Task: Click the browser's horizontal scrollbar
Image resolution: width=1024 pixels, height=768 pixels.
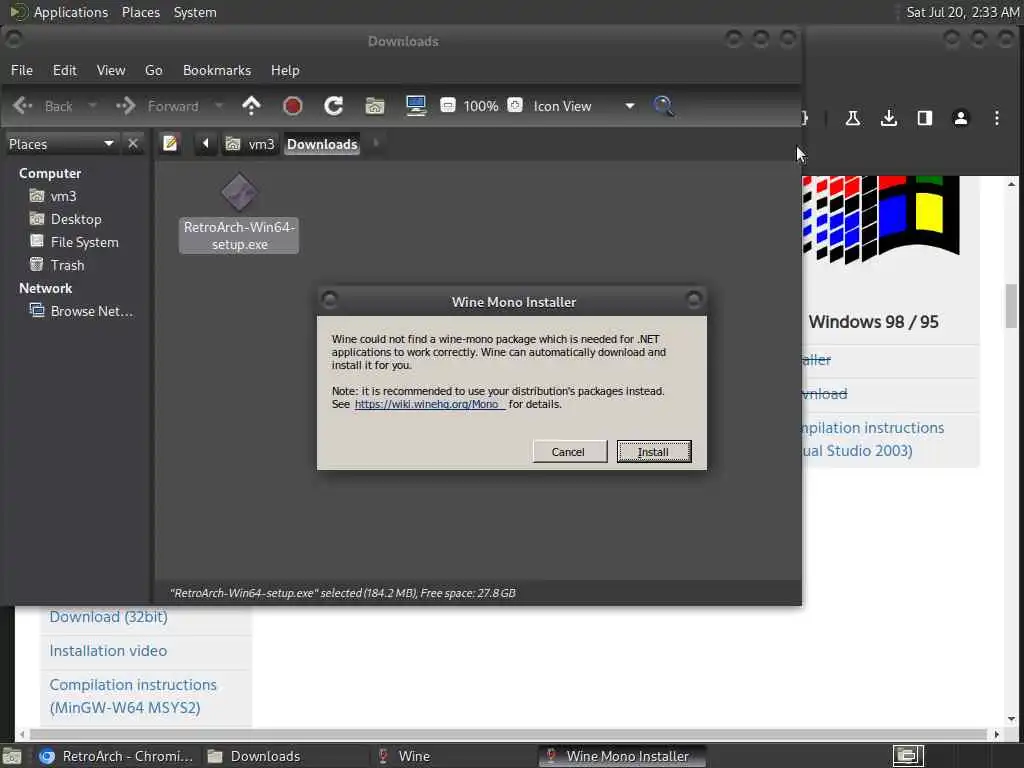Action: coord(508,734)
